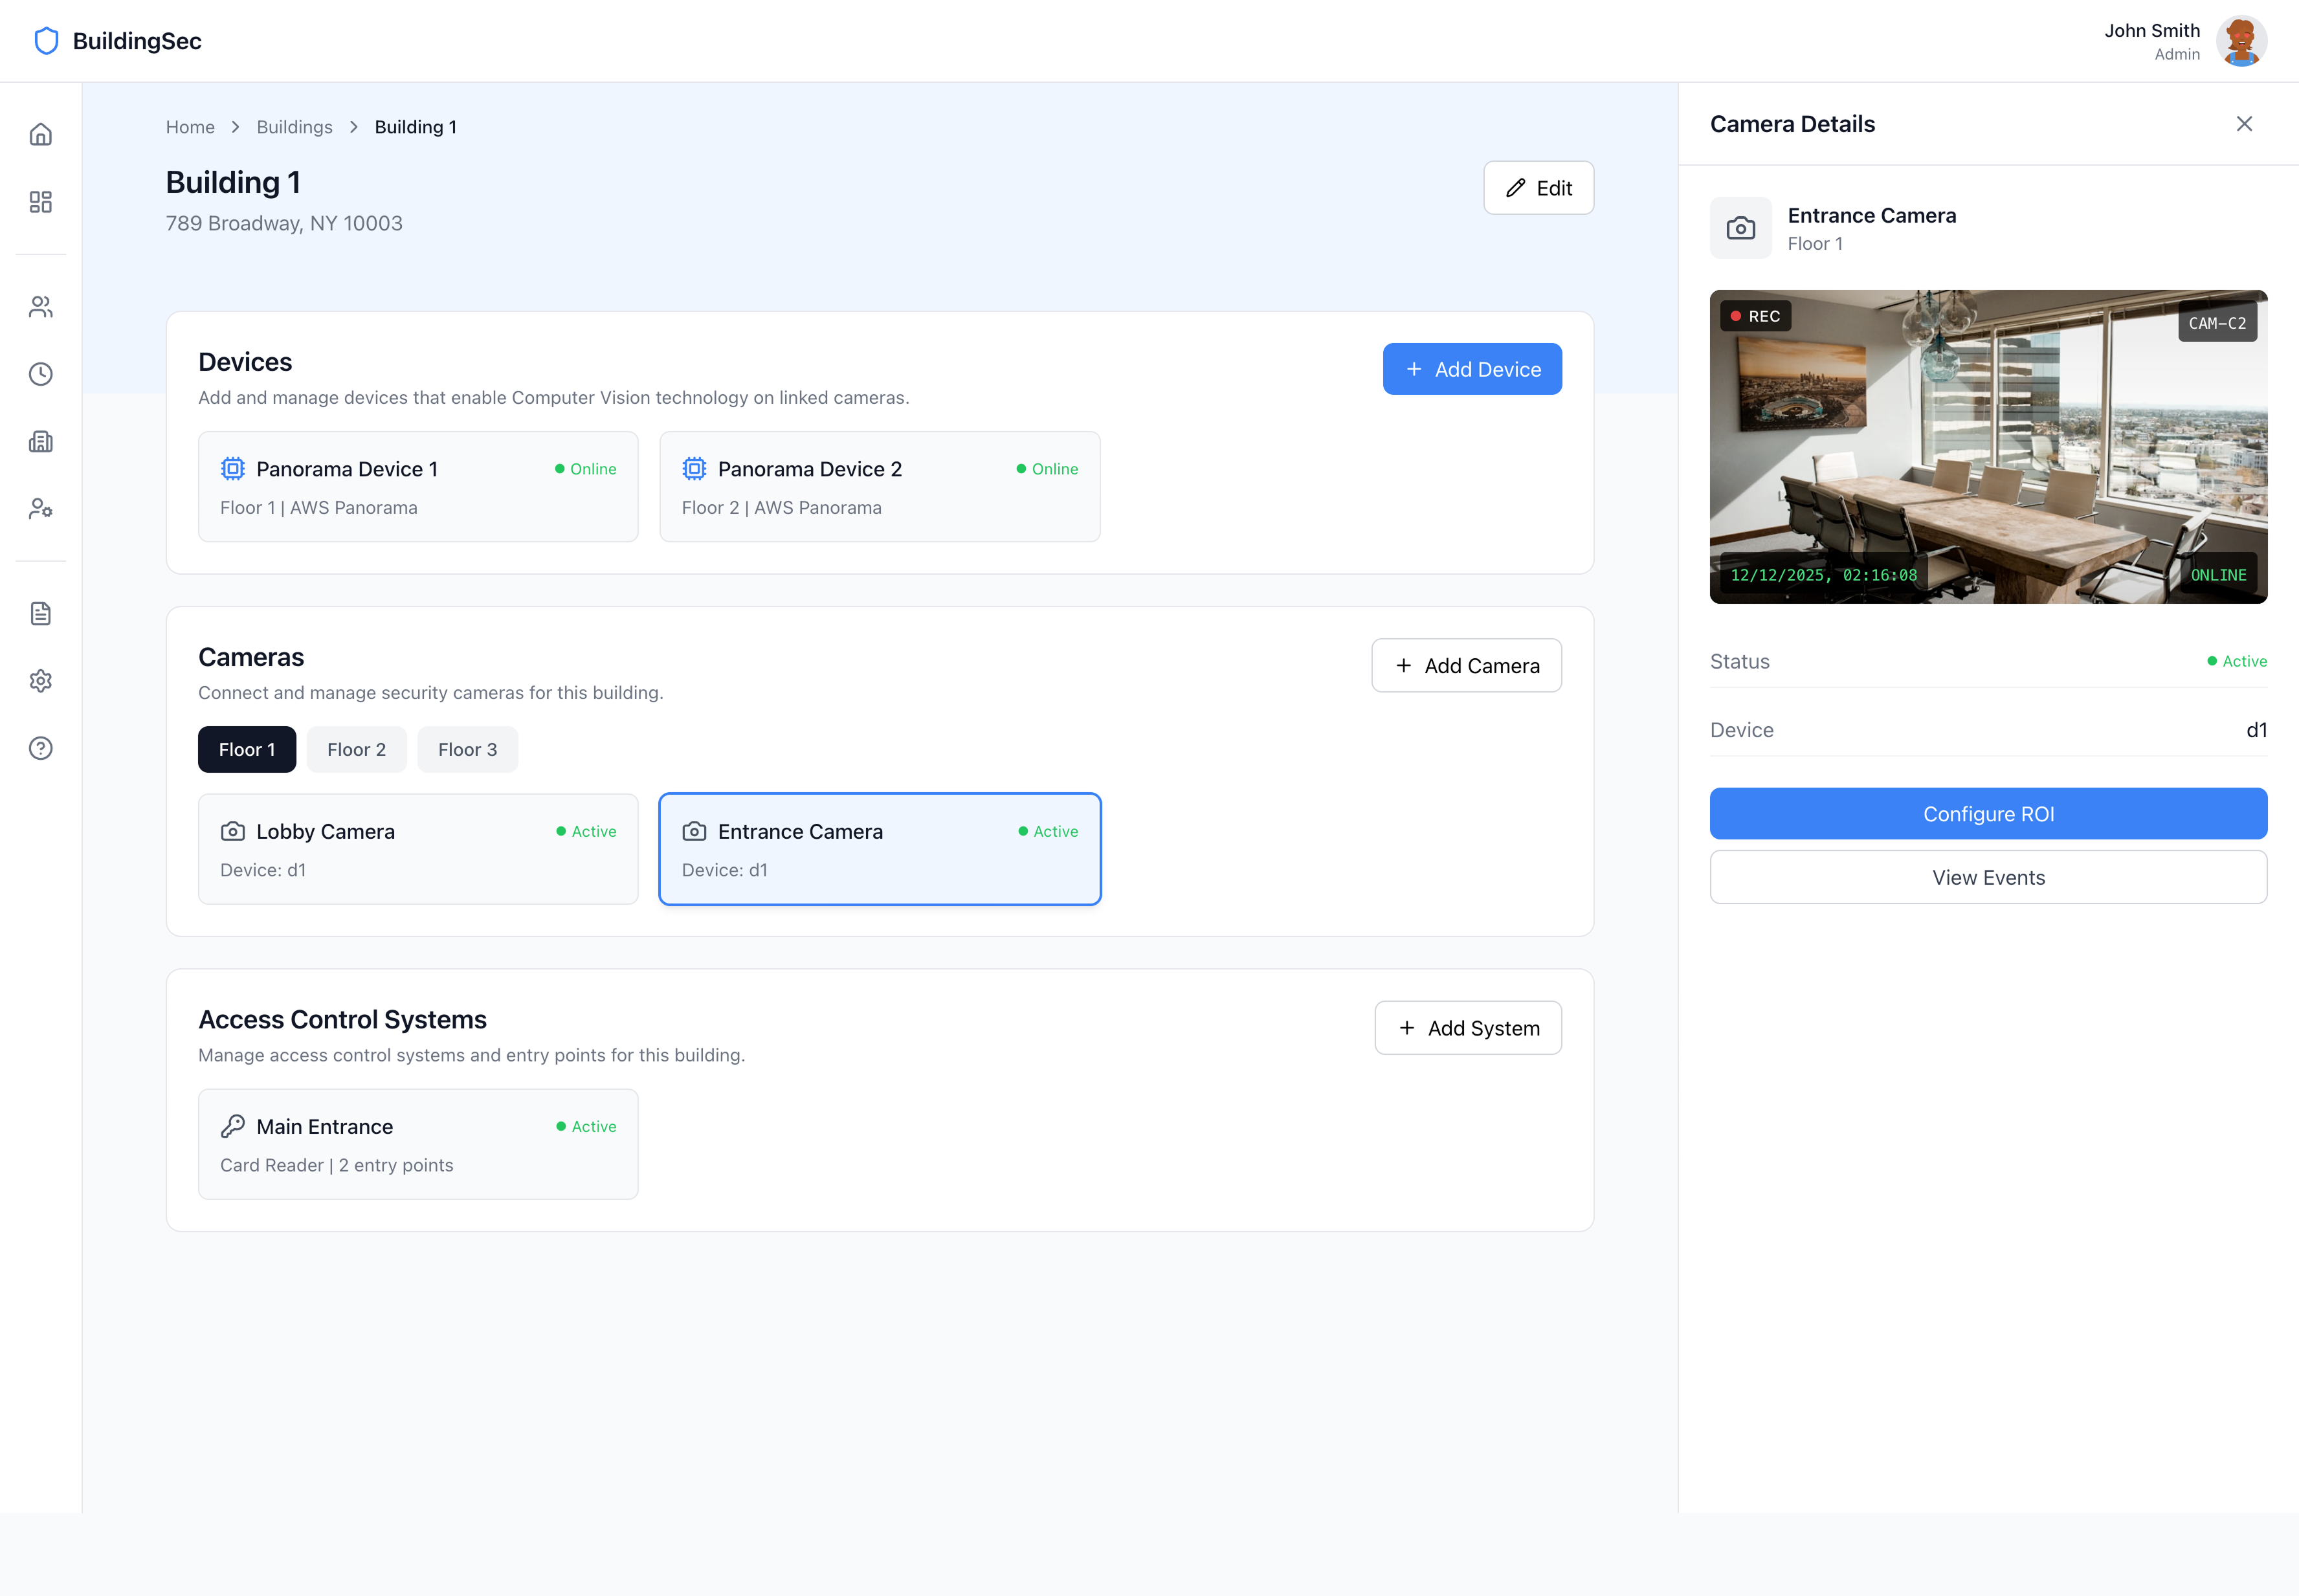This screenshot has width=2299, height=1596.
Task: Open the Dashboard grid icon in sidebar
Action: point(40,202)
